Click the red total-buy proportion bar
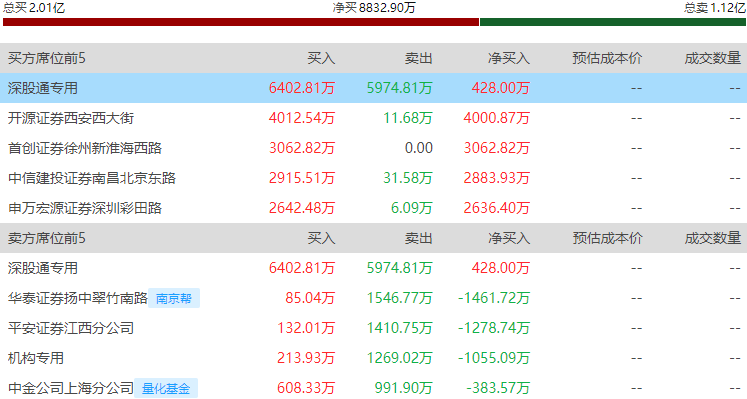The height and width of the screenshot is (399, 747). (241, 22)
